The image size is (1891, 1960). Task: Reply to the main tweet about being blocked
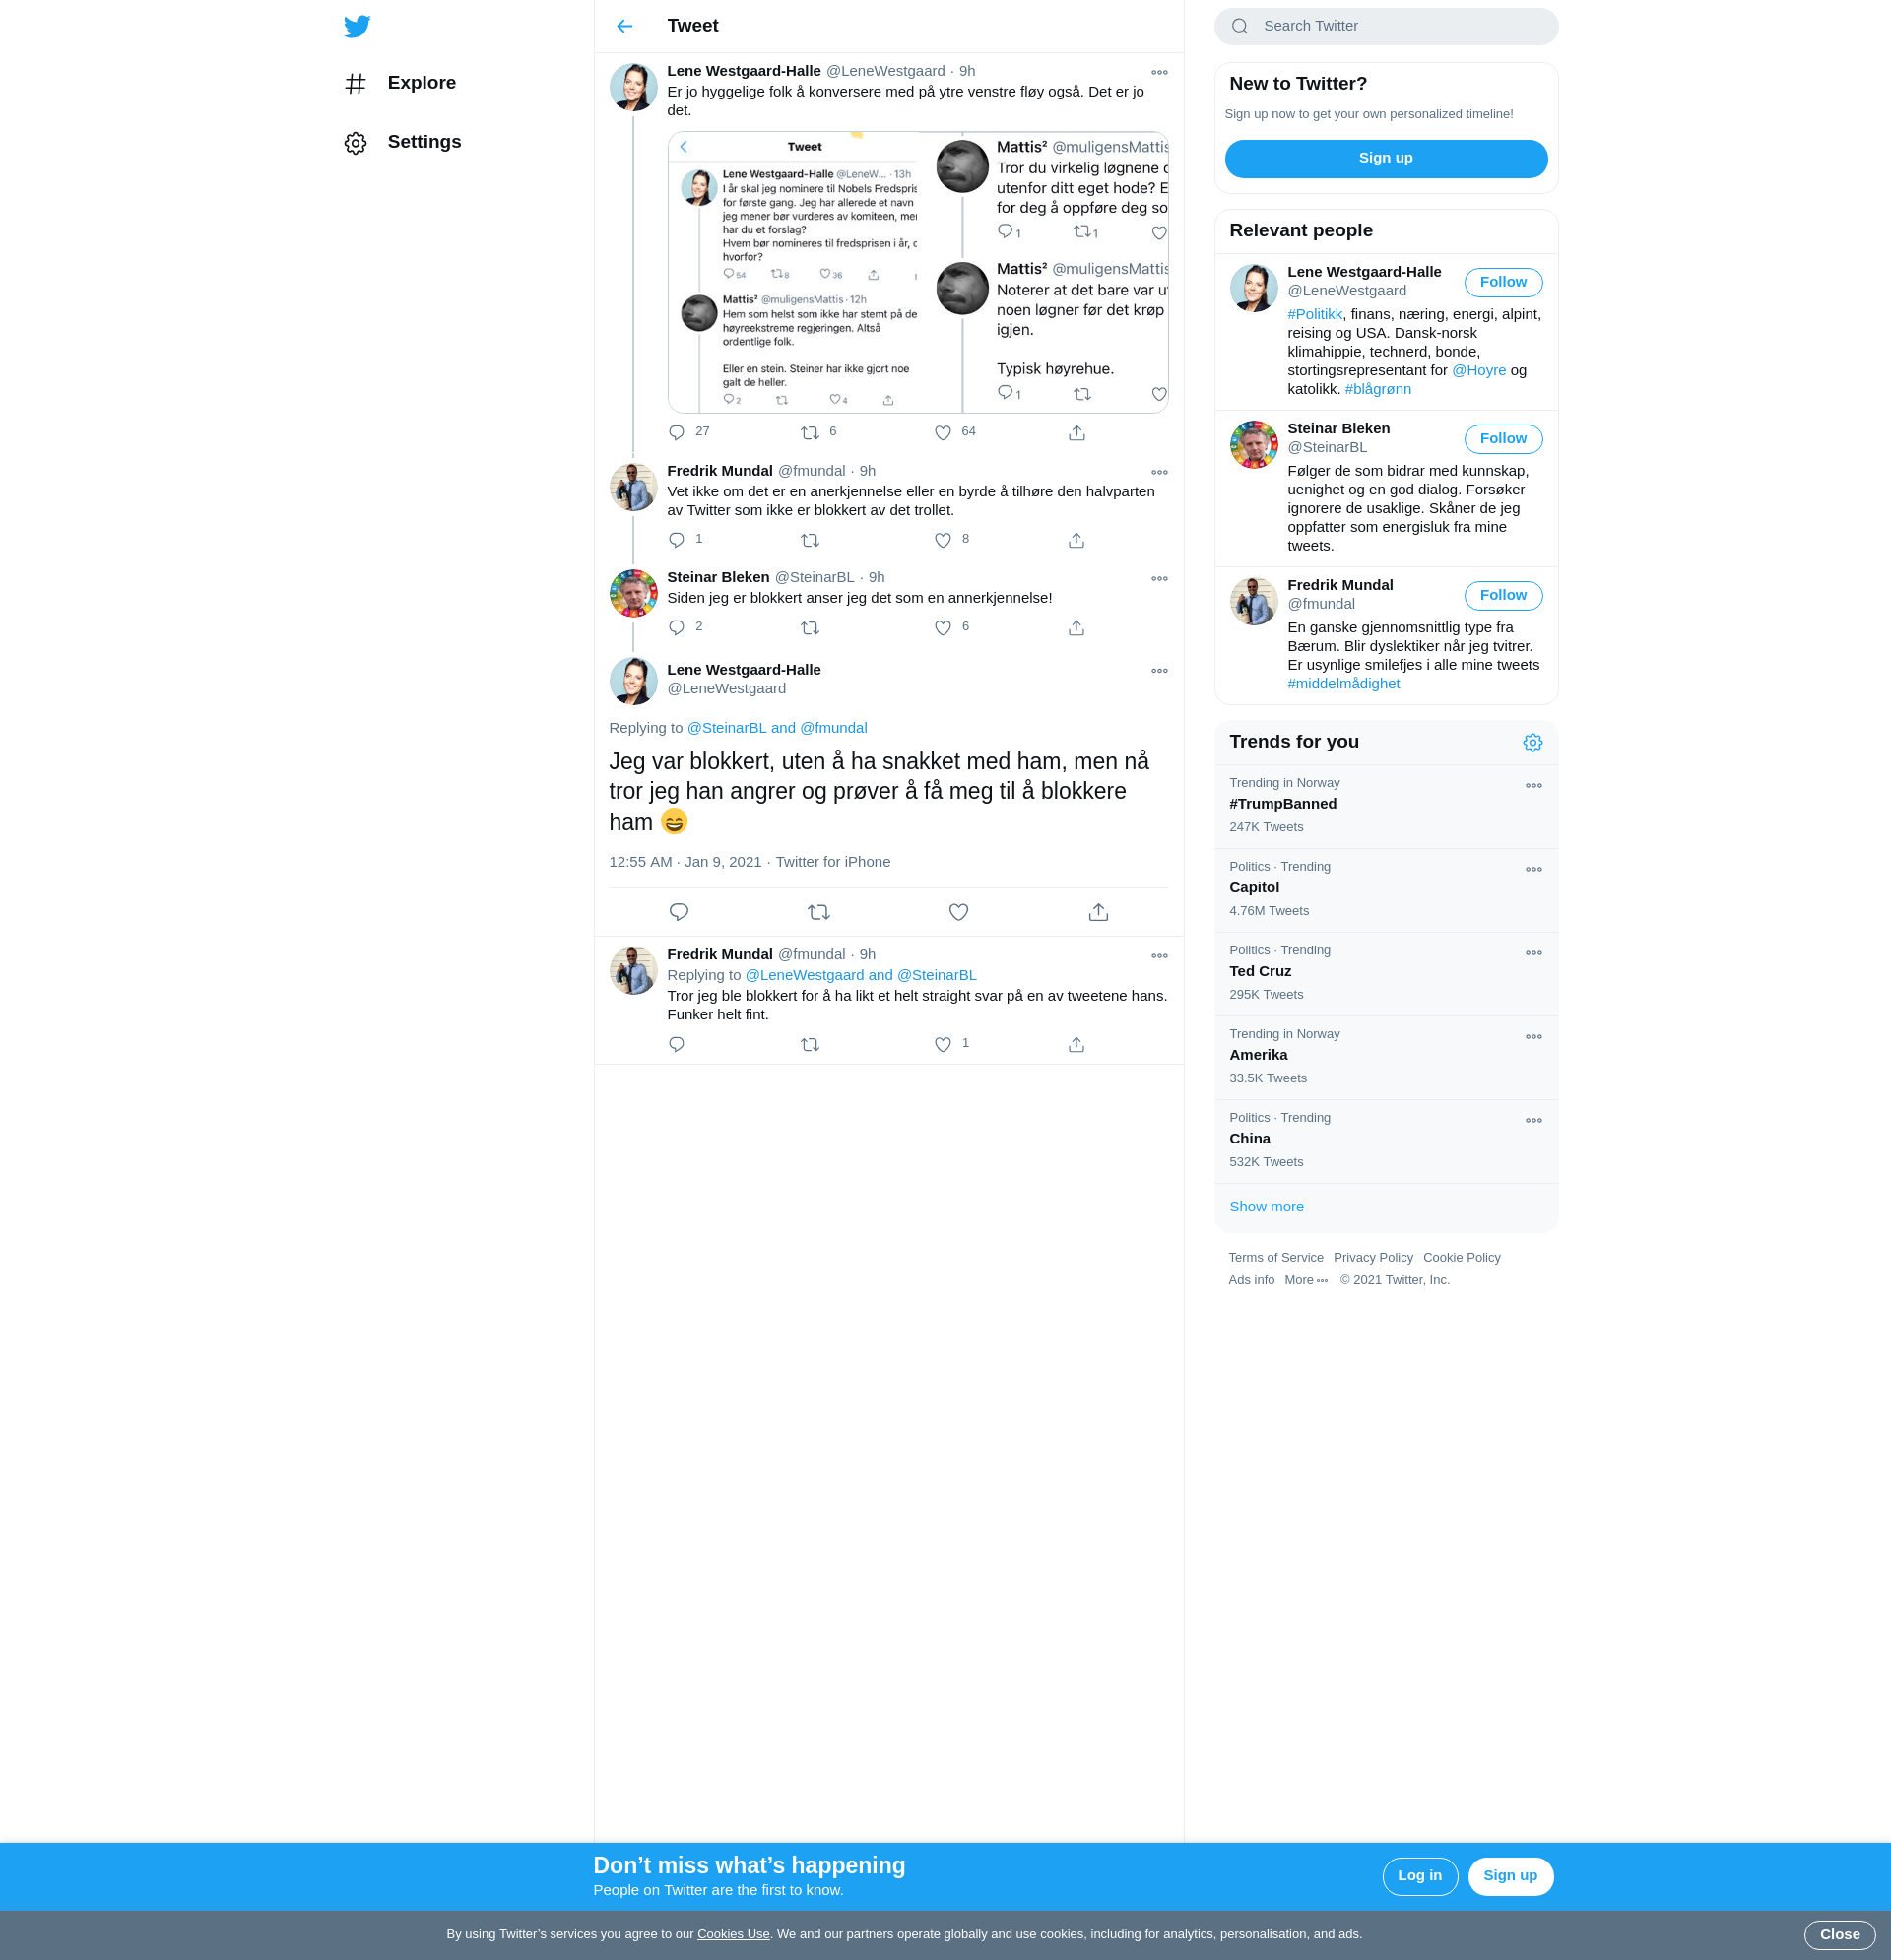point(679,912)
